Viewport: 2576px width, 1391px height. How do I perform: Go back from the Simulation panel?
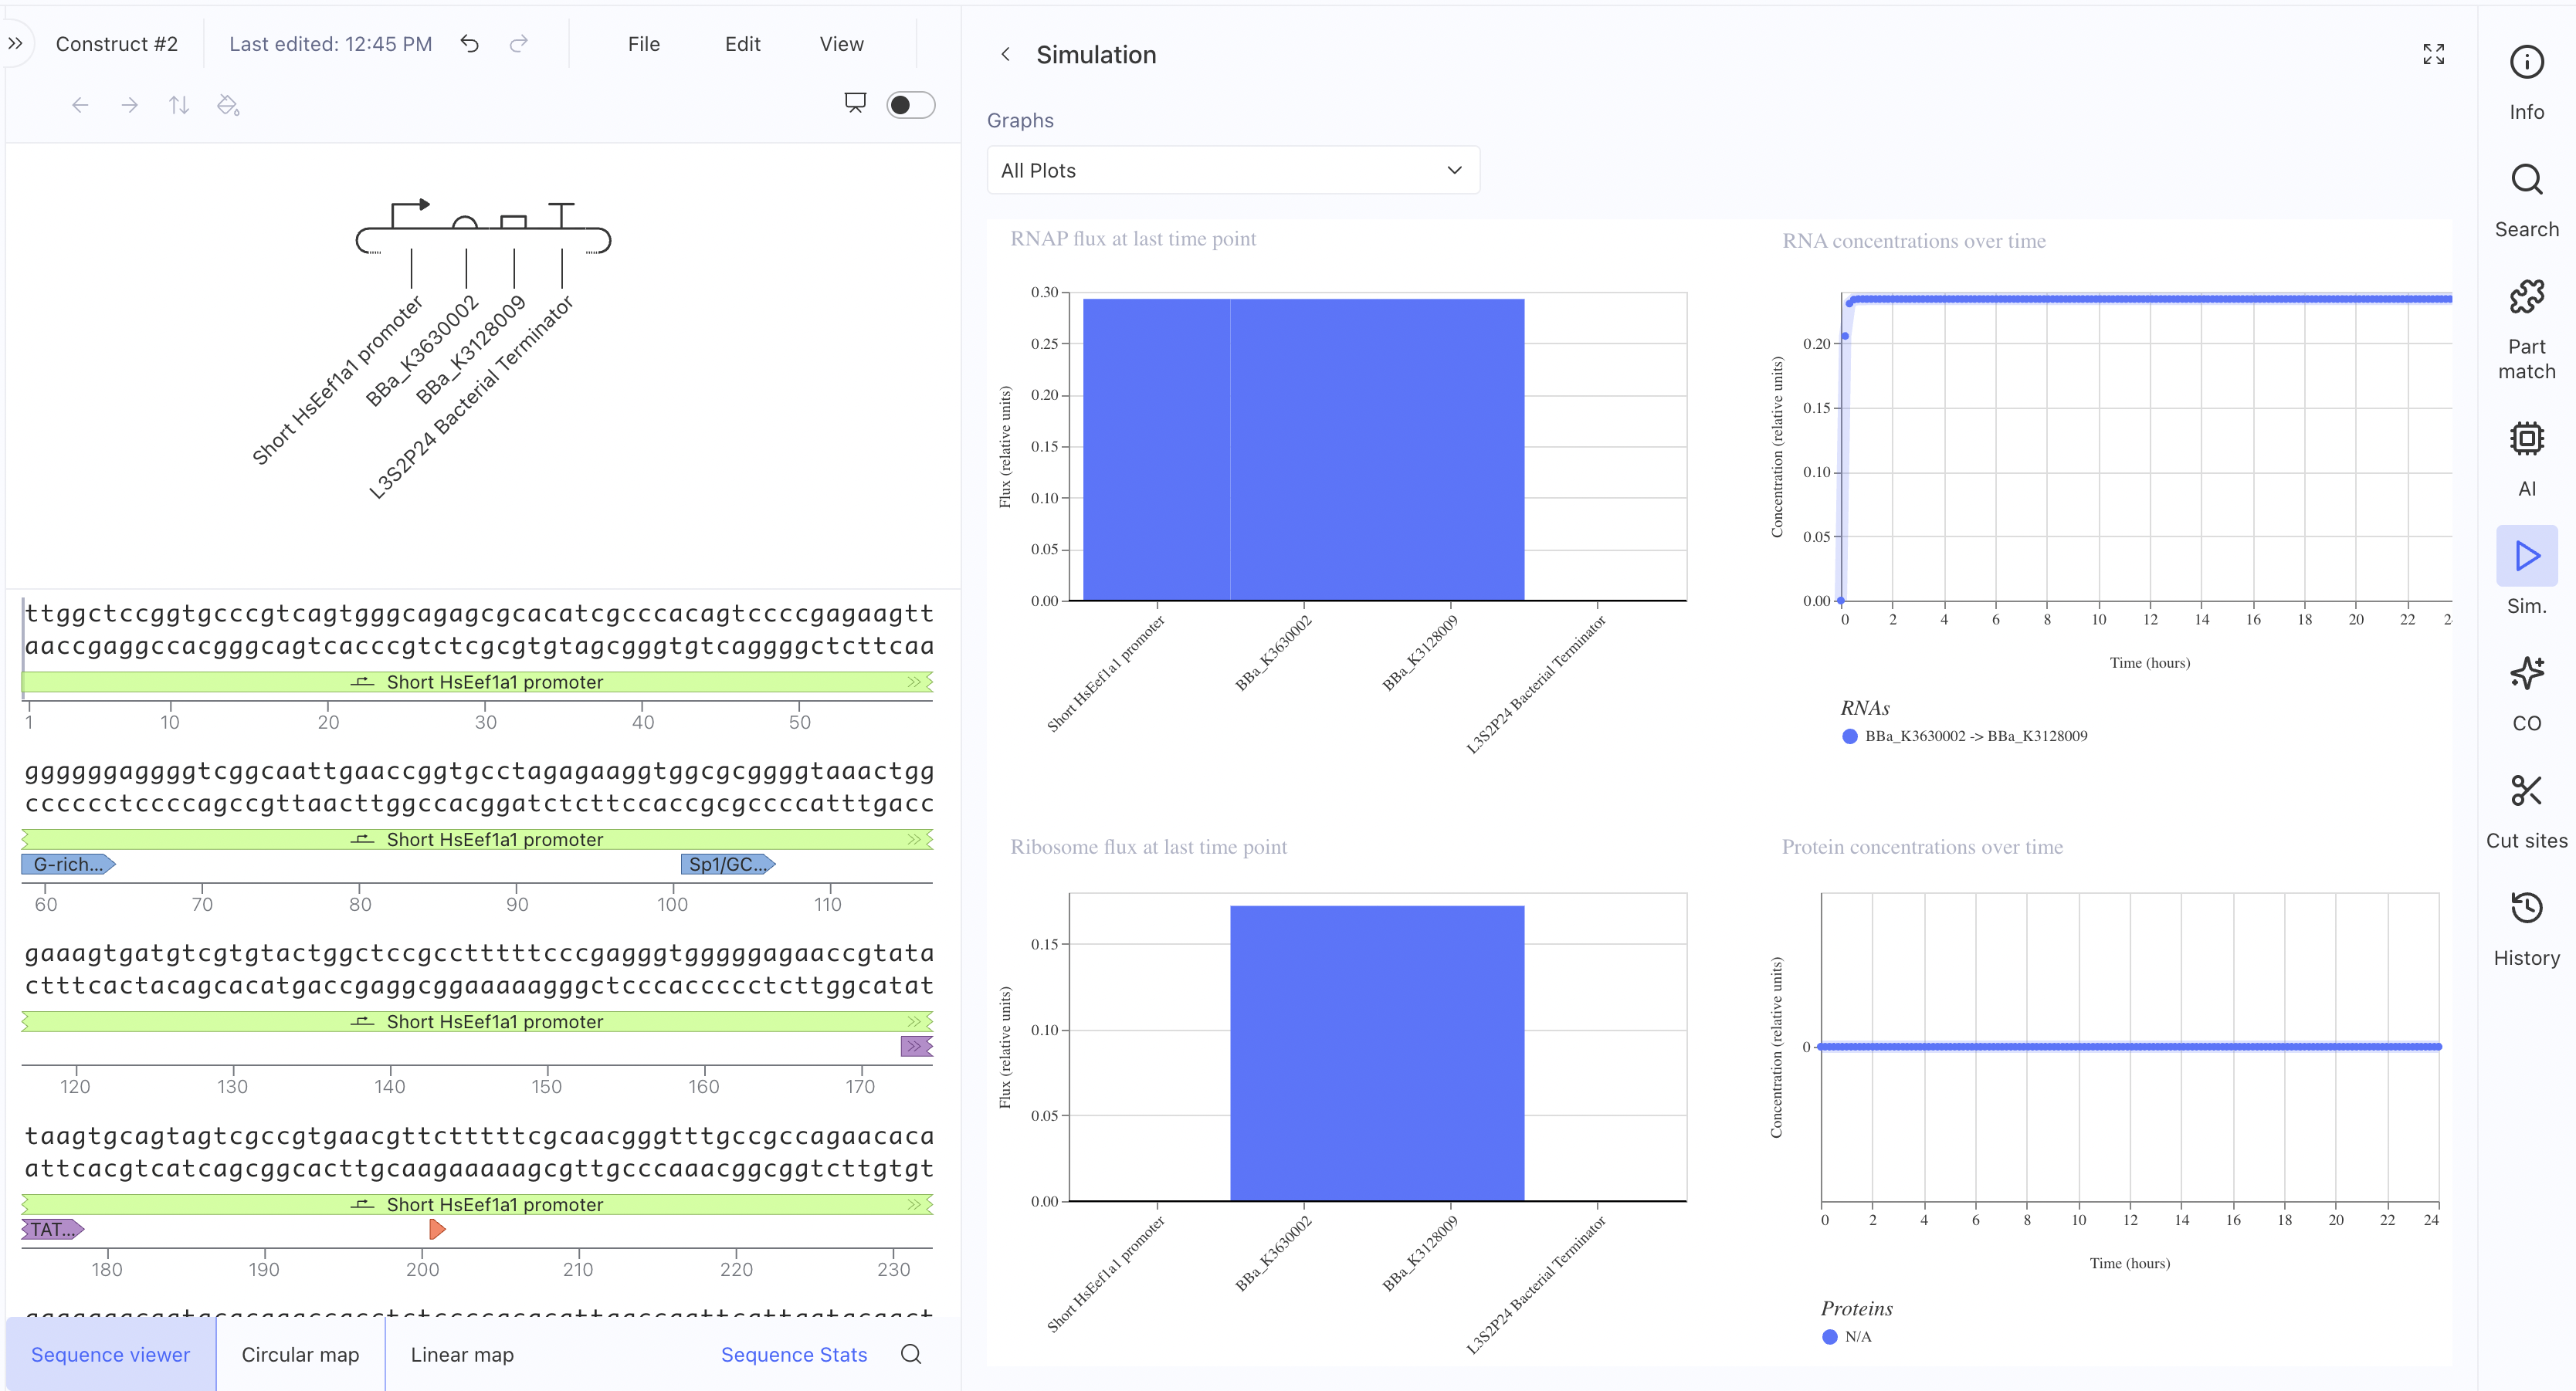(1006, 54)
